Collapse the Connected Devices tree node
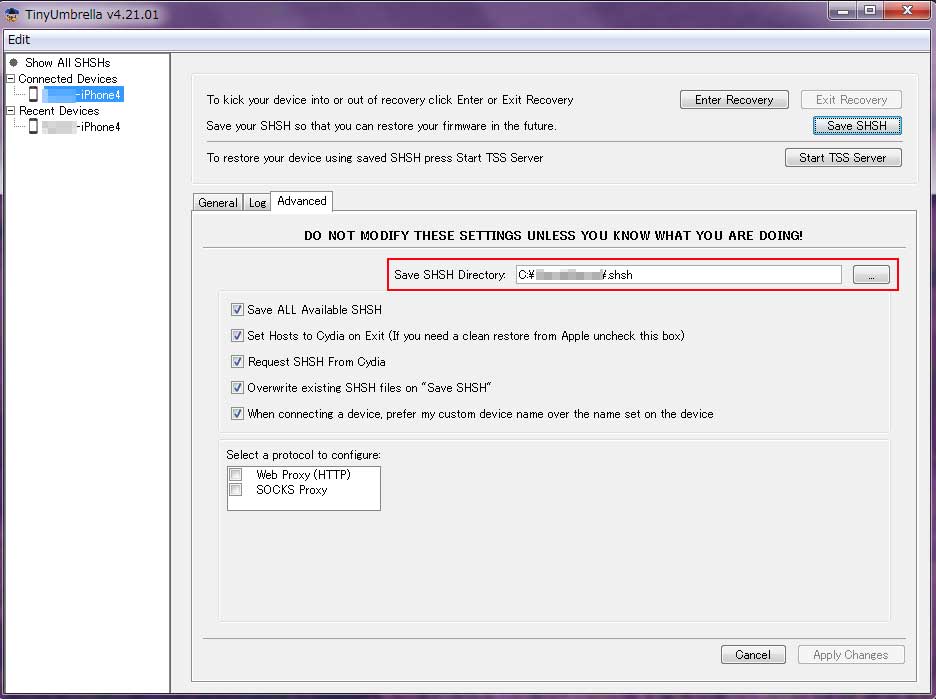Viewport: 936px width, 699px height. pos(10,78)
